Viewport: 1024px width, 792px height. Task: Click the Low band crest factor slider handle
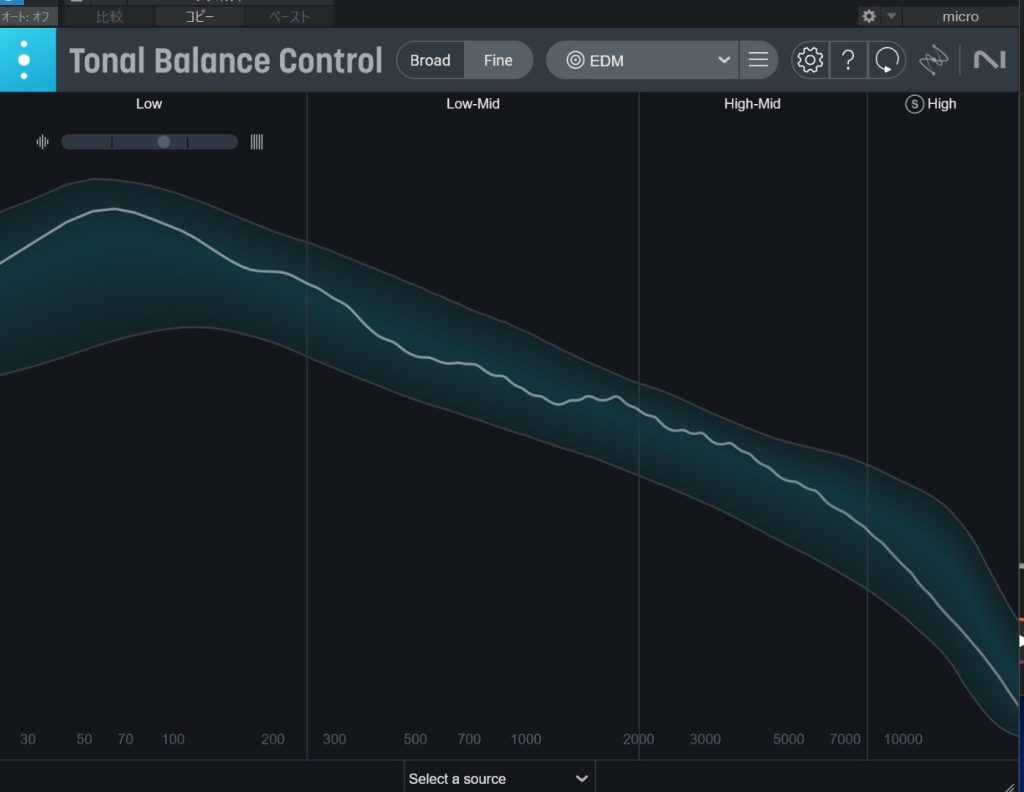tap(164, 142)
